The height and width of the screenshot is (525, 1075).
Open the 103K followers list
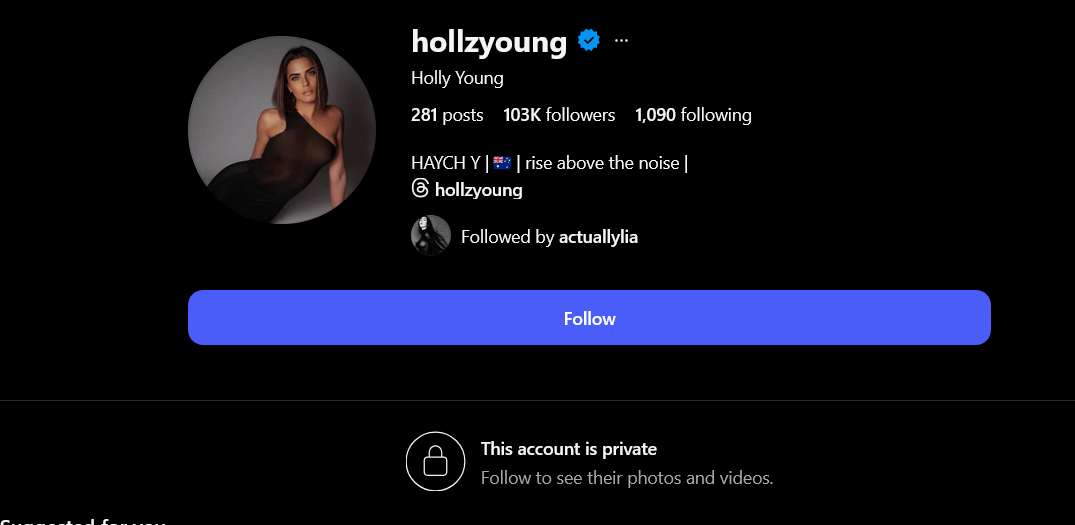(559, 114)
